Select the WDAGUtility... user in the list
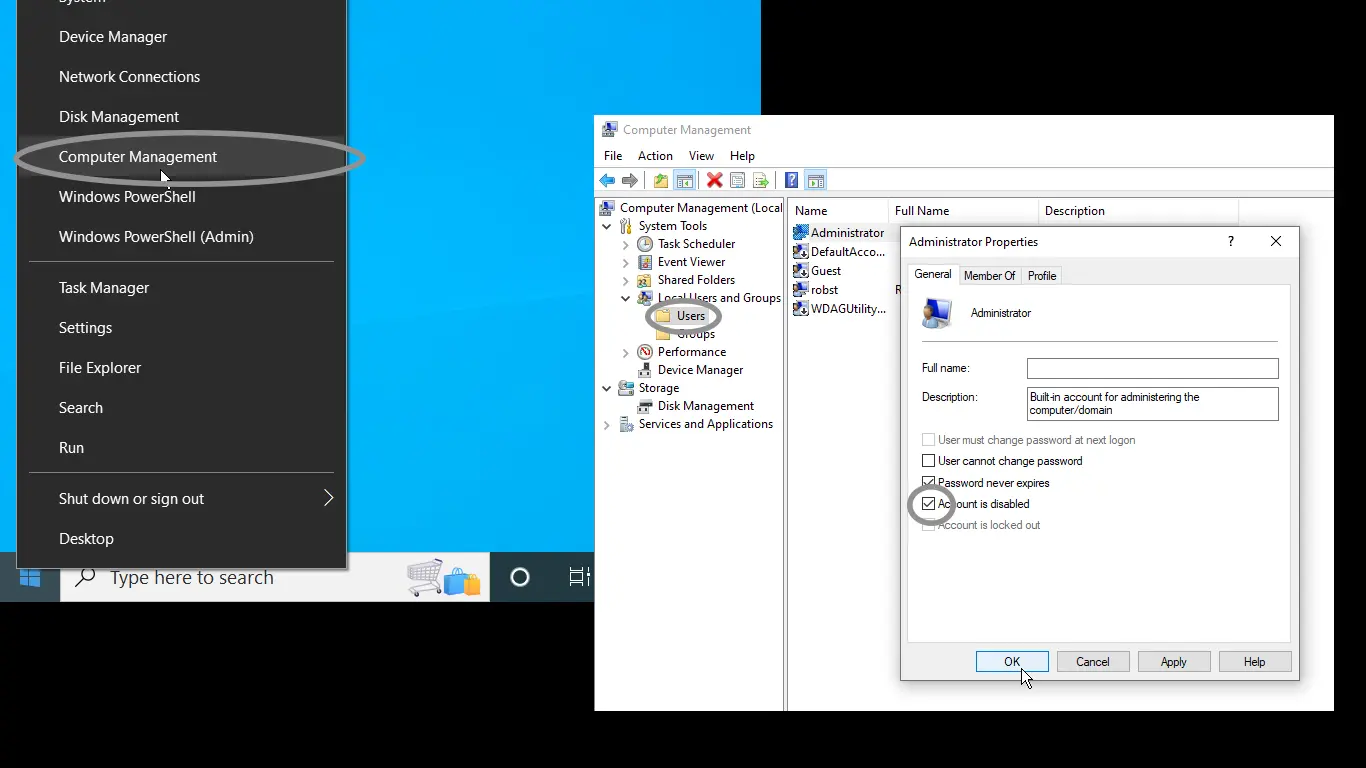Viewport: 1366px width, 768px height. 838,309
